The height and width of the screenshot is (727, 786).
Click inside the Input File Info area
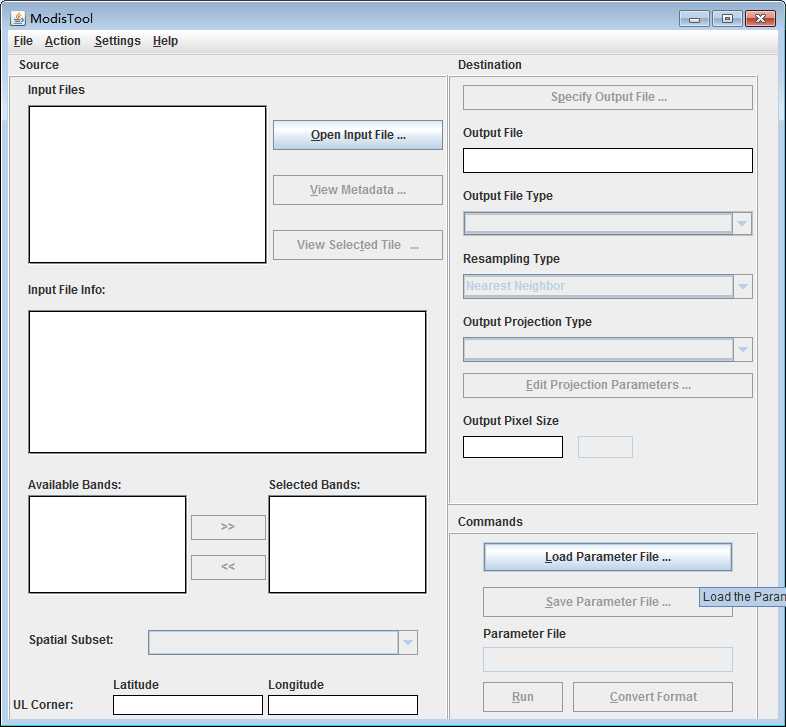pyautogui.click(x=228, y=382)
